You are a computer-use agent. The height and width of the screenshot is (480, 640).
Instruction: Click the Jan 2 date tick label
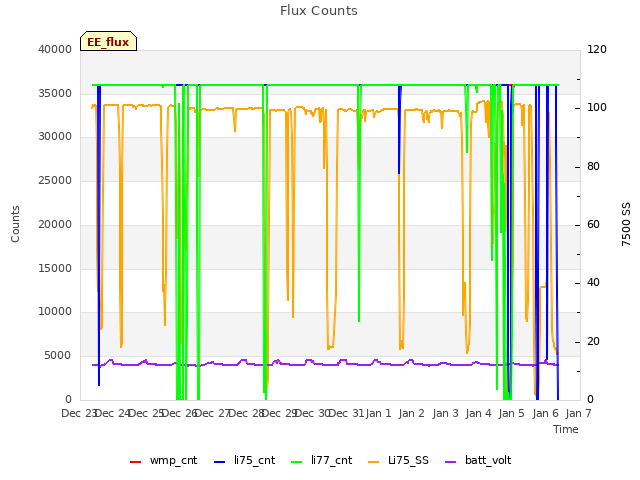[x=411, y=413]
